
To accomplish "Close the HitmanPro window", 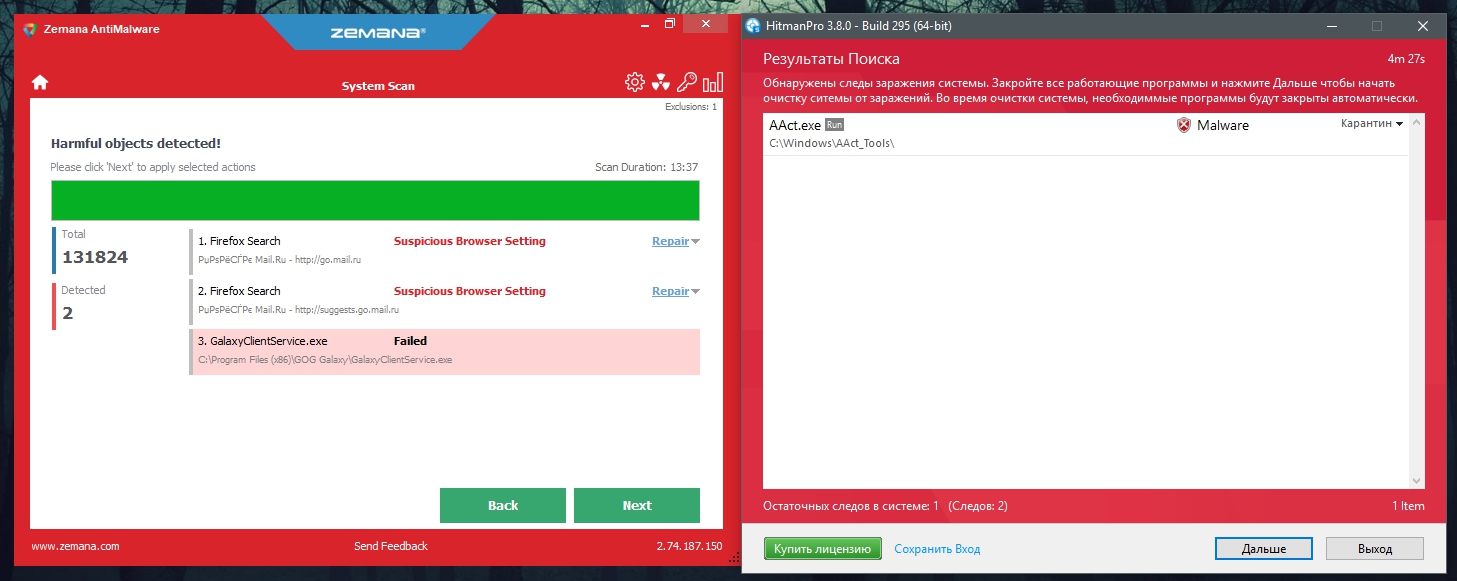I will pyautogui.click(x=1421, y=25).
